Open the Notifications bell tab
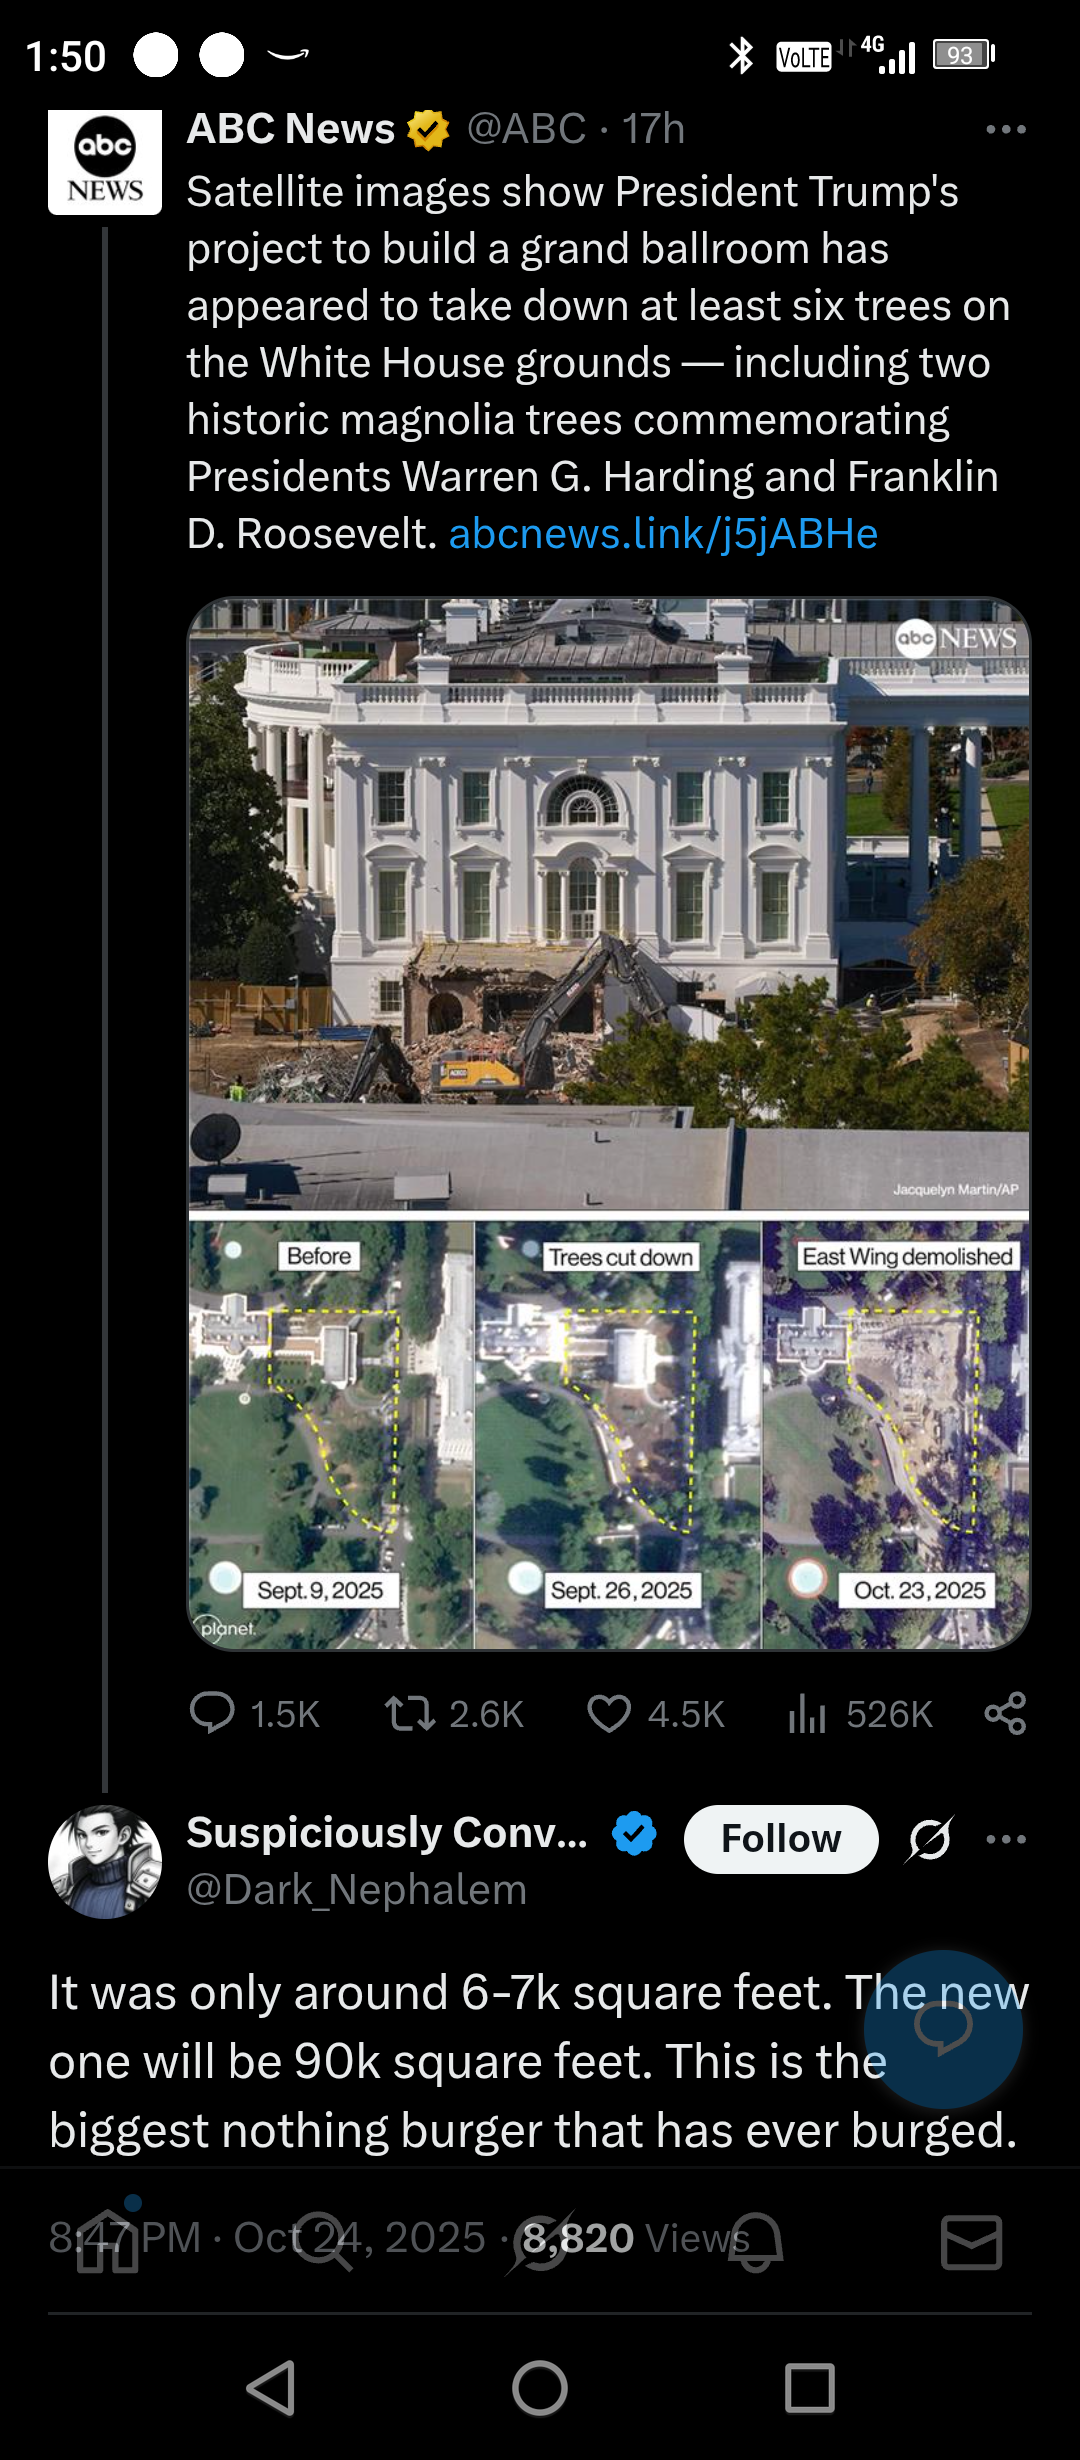 (756, 2241)
